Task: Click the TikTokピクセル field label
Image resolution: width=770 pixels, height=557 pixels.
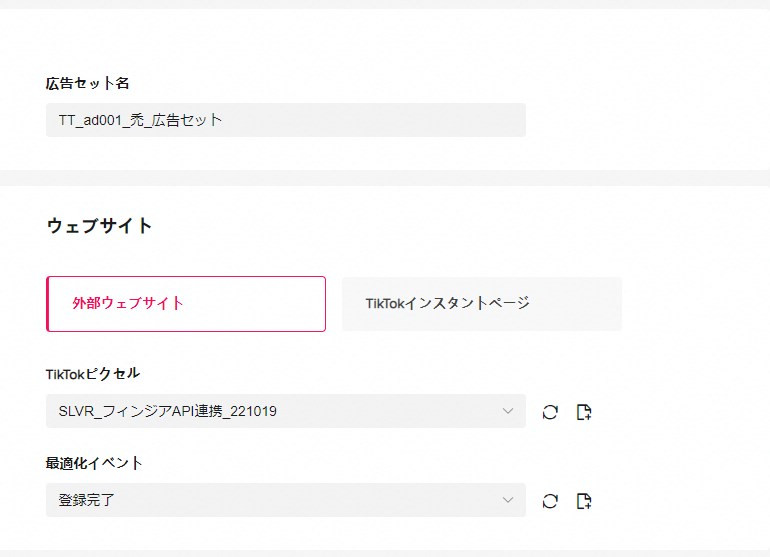Action: [93, 373]
